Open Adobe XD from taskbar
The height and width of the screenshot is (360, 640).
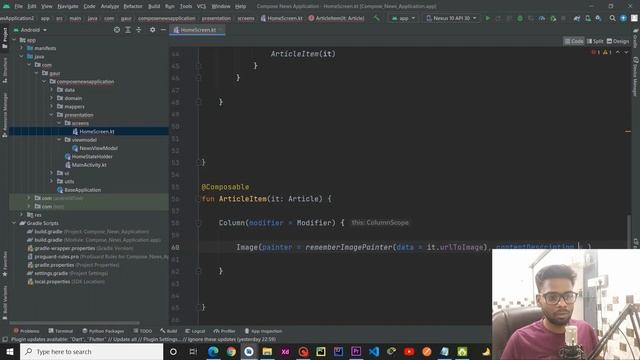point(285,351)
